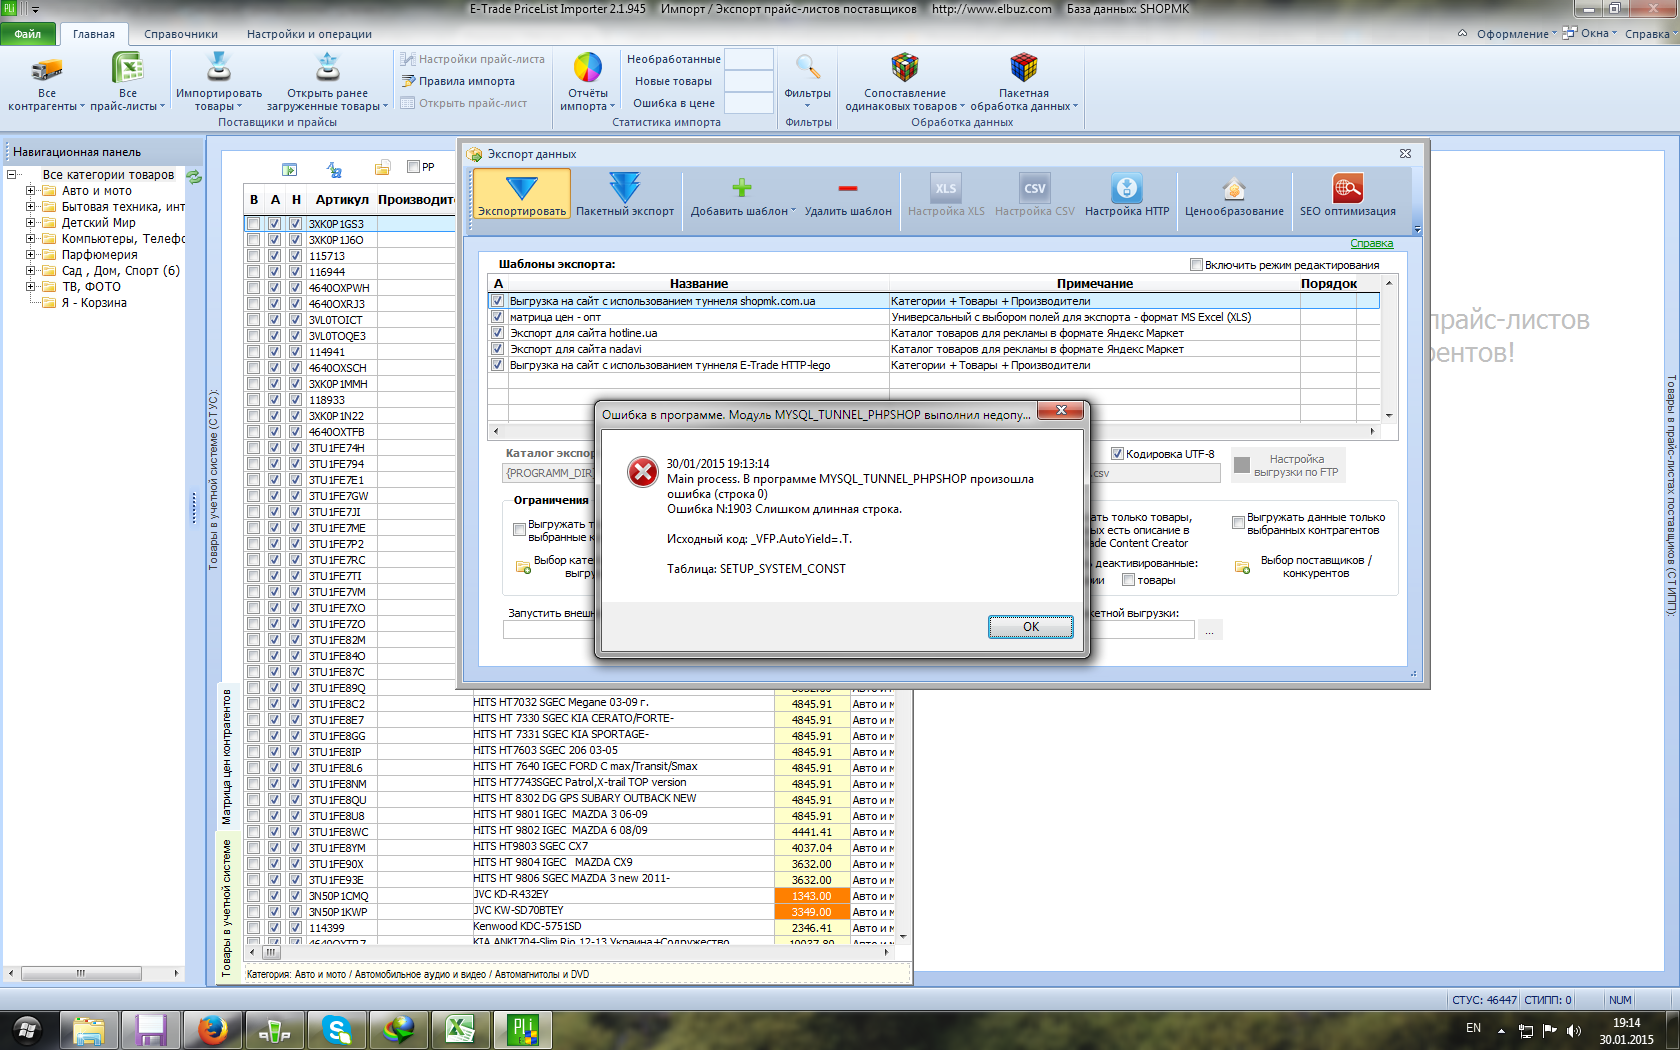Click Выбор поставщиков / конкурентов button

pos(1305,567)
